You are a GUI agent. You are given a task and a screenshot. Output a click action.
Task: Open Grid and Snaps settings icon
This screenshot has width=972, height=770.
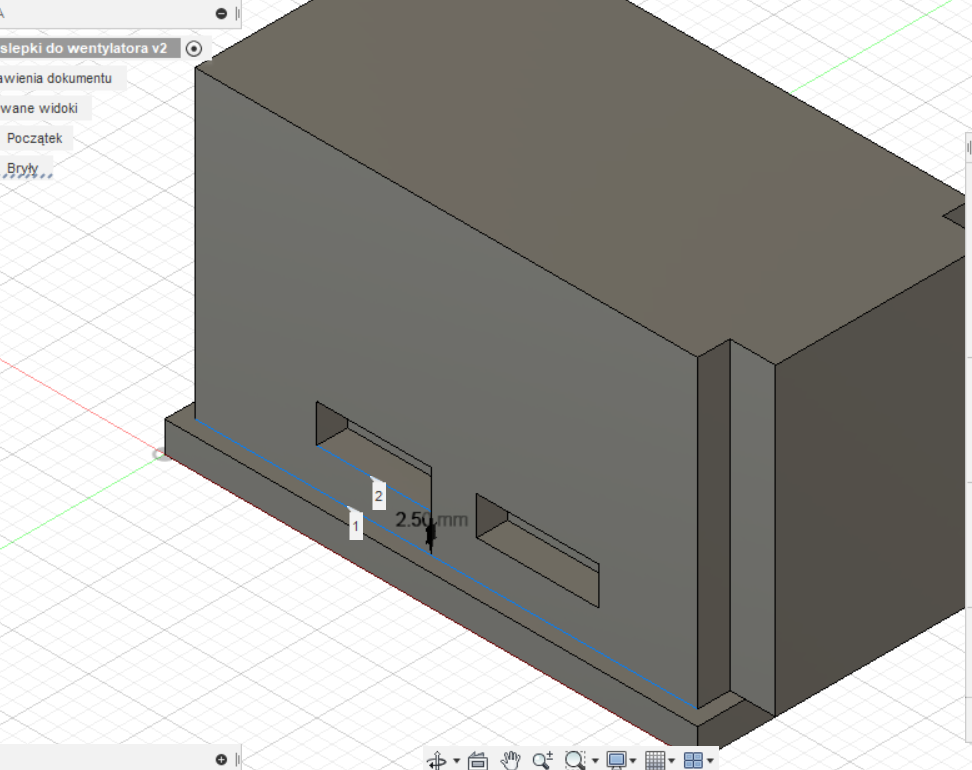[655, 760]
